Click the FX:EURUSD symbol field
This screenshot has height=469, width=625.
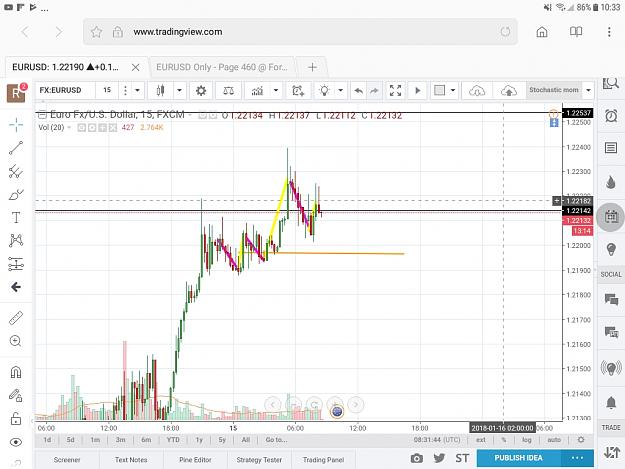(x=65, y=90)
